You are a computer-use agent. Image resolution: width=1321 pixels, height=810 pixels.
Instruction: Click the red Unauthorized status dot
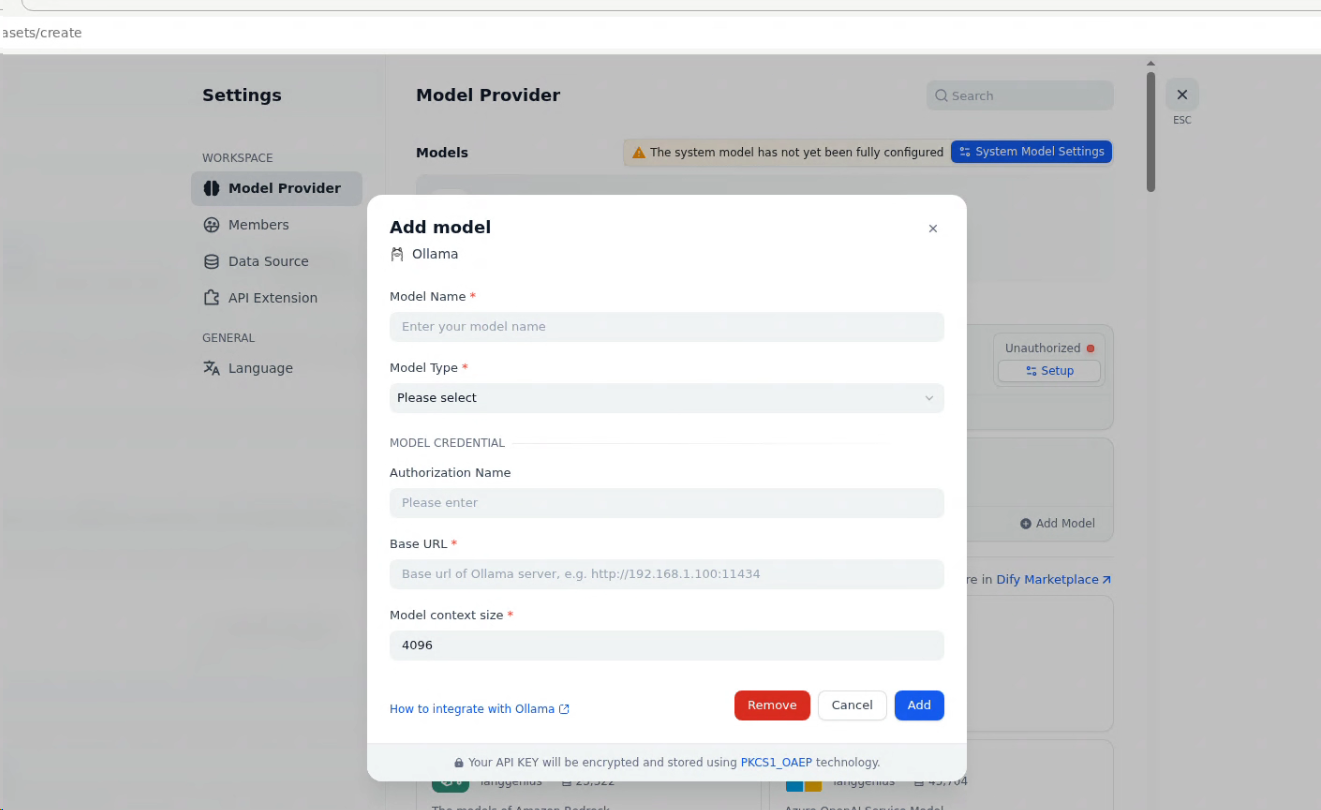[1090, 348]
